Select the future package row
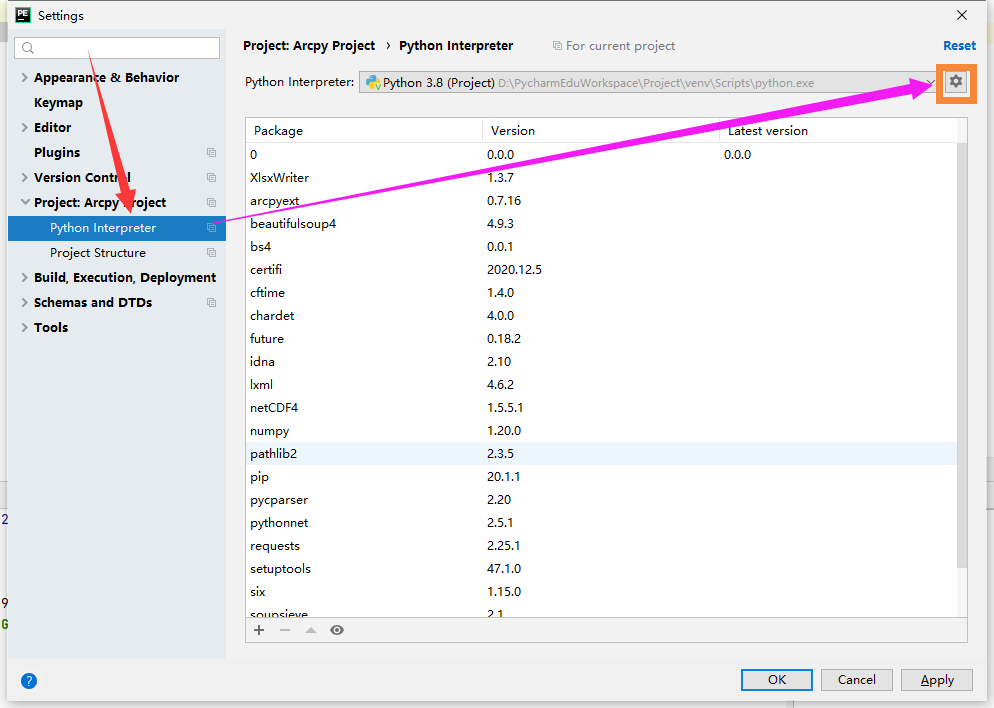This screenshot has height=708, width=994. [x=601, y=338]
